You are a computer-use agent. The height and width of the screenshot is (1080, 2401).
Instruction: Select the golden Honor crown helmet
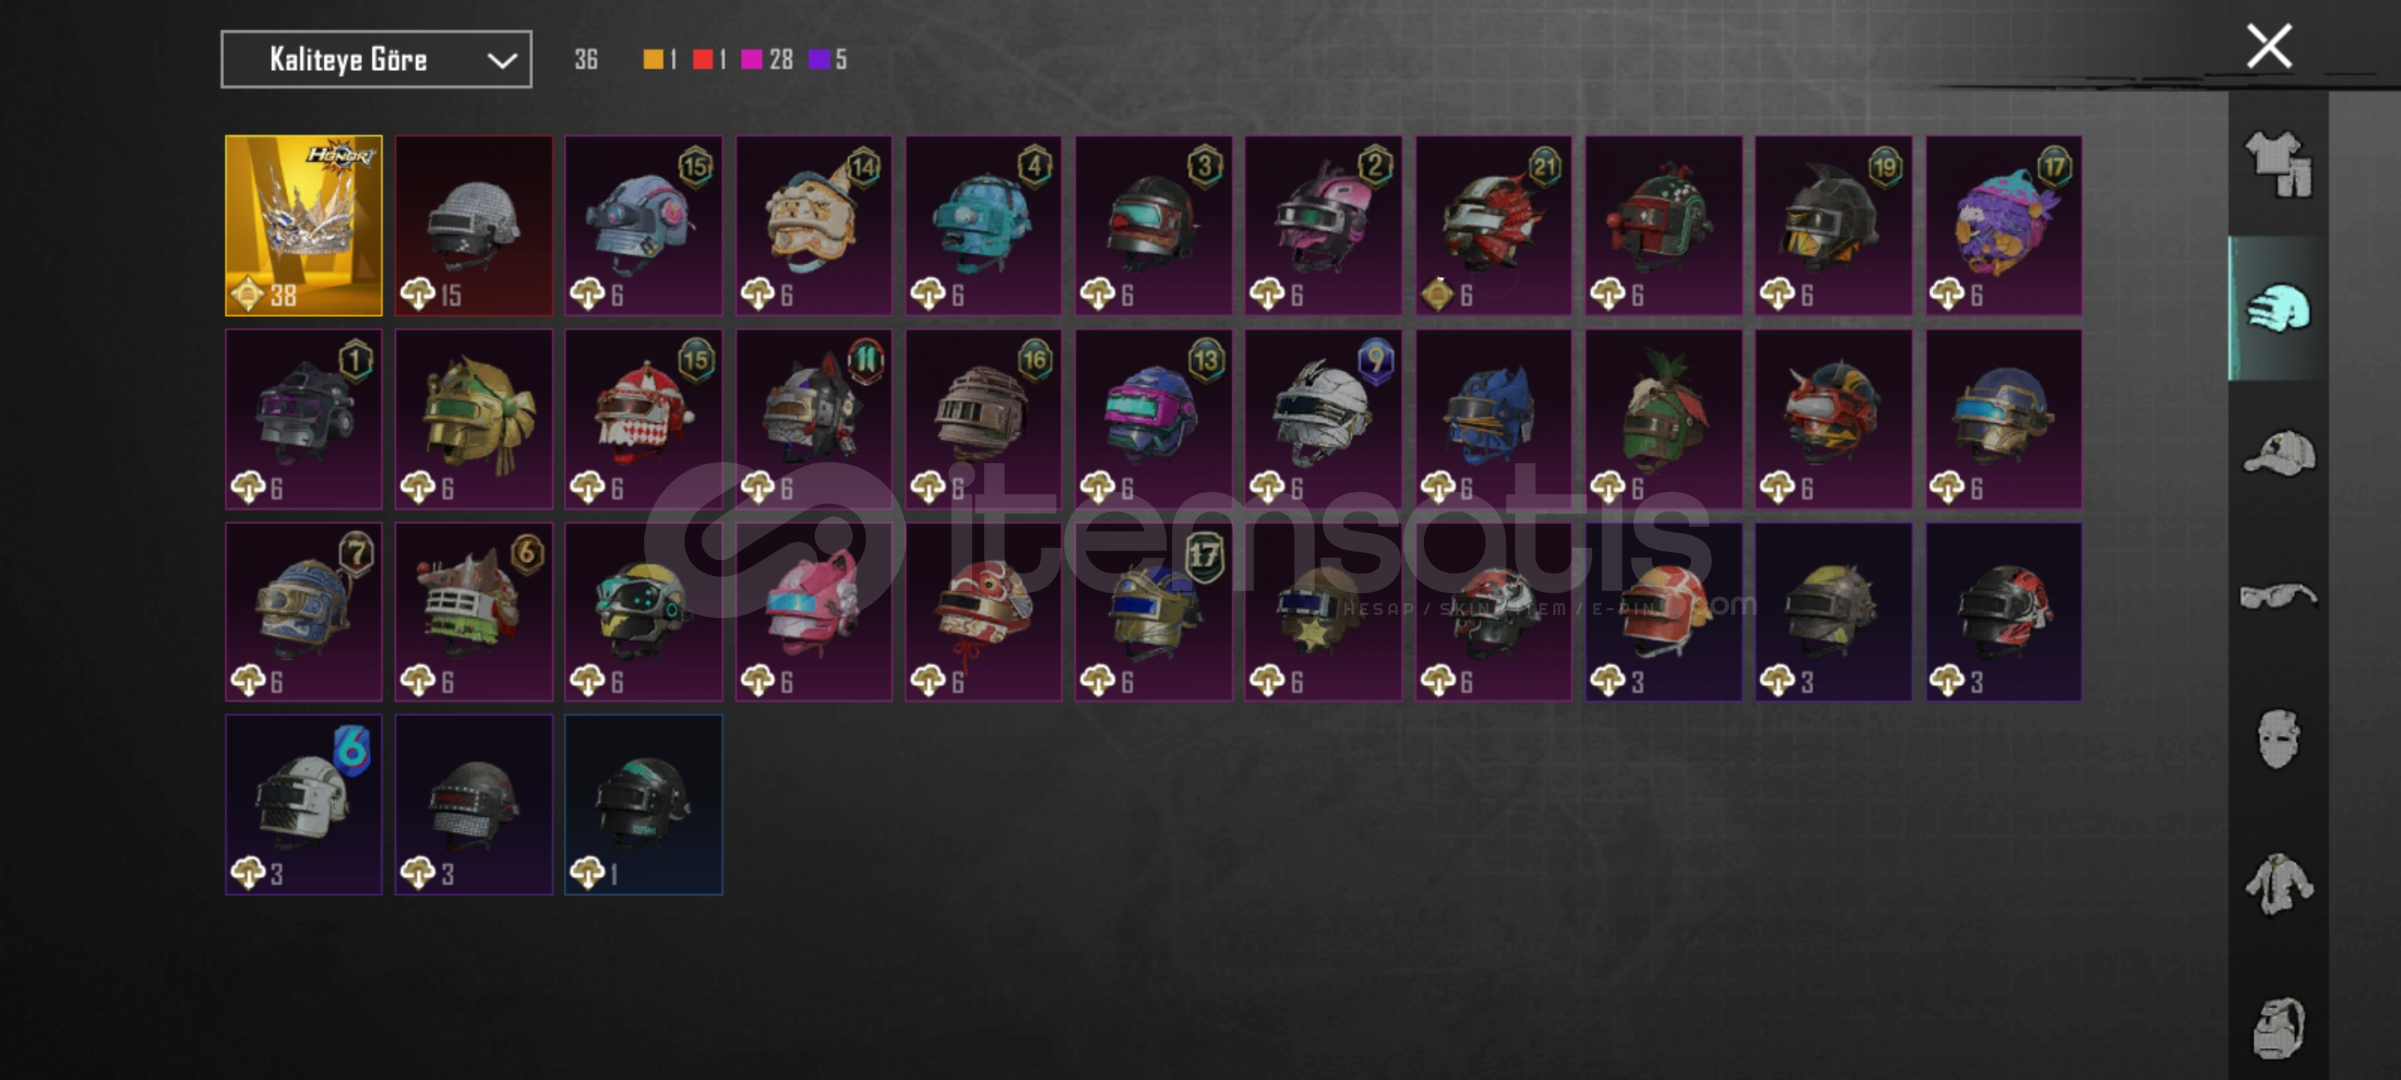304,226
